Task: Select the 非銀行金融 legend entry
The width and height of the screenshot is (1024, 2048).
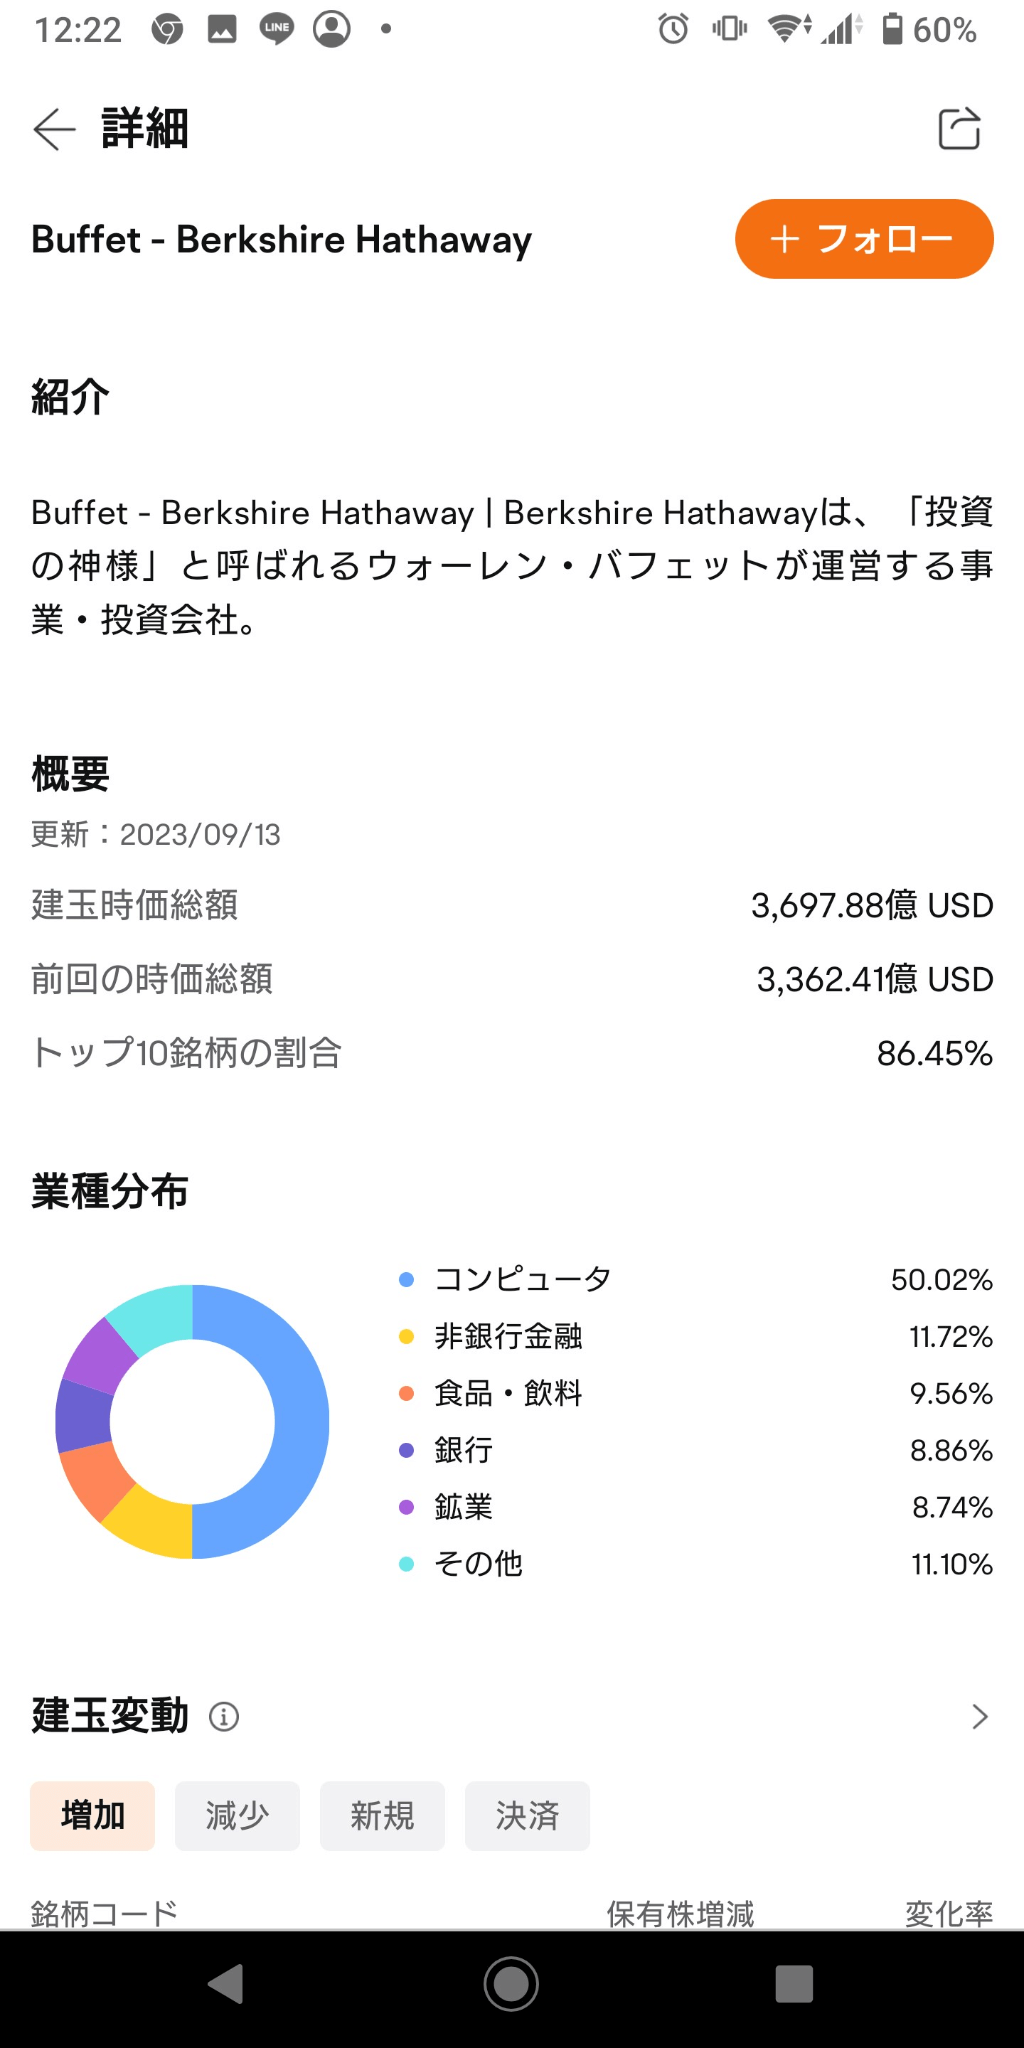Action: click(x=508, y=1336)
